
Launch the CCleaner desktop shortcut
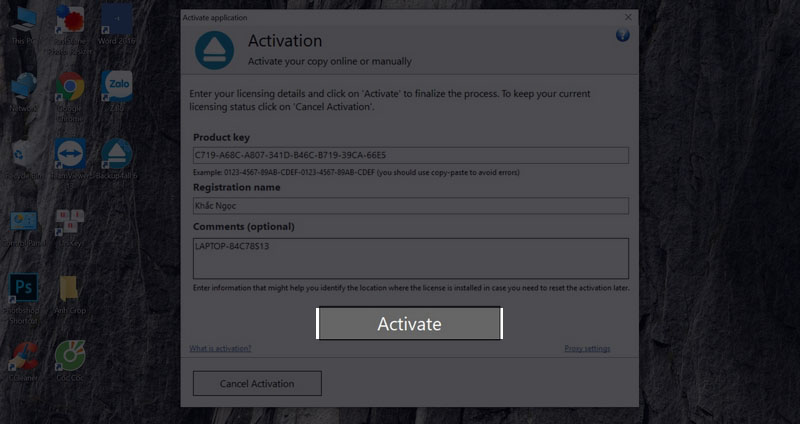(x=23, y=362)
